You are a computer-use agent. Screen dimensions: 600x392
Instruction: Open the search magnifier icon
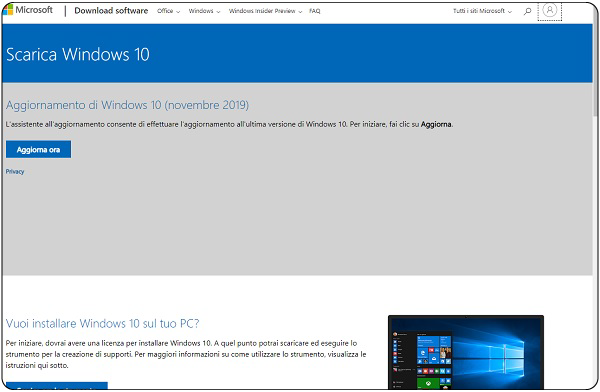pyautogui.click(x=528, y=11)
